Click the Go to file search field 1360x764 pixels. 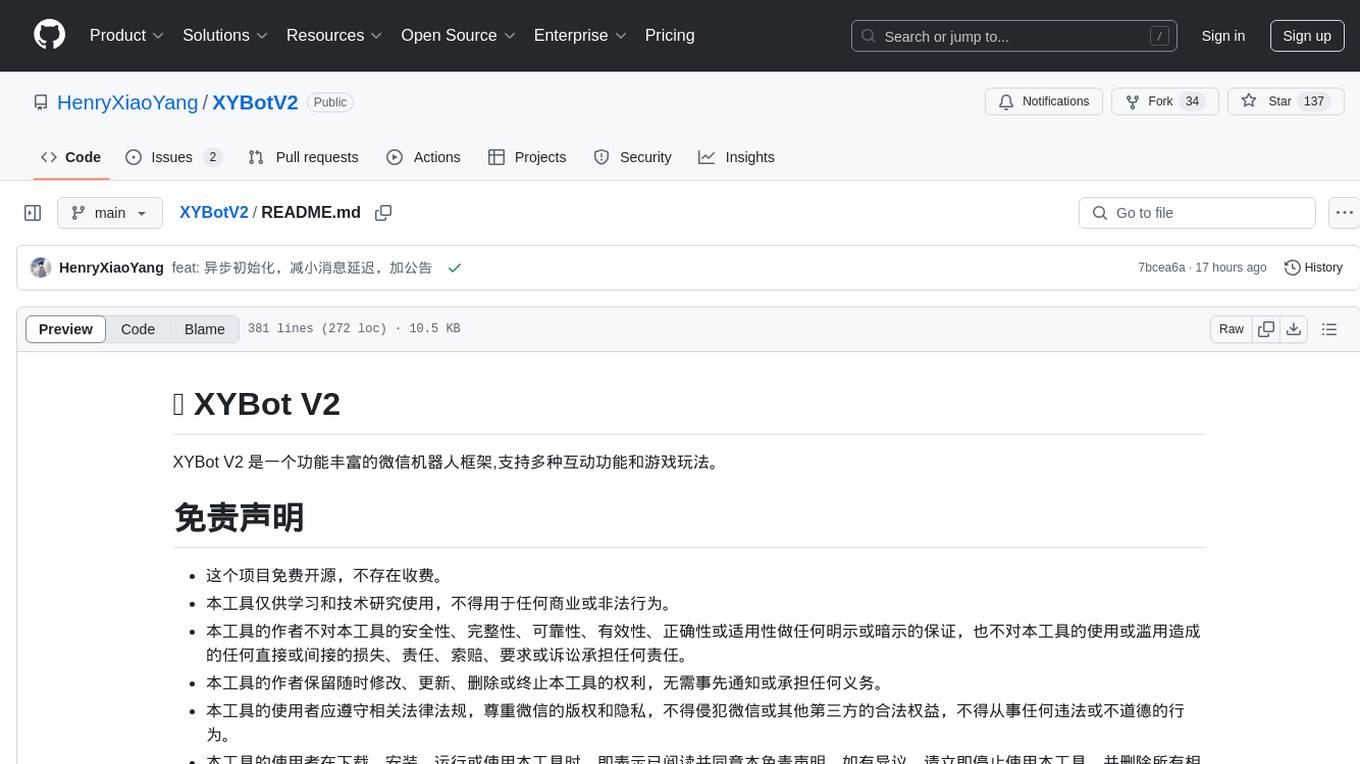tap(1197, 213)
